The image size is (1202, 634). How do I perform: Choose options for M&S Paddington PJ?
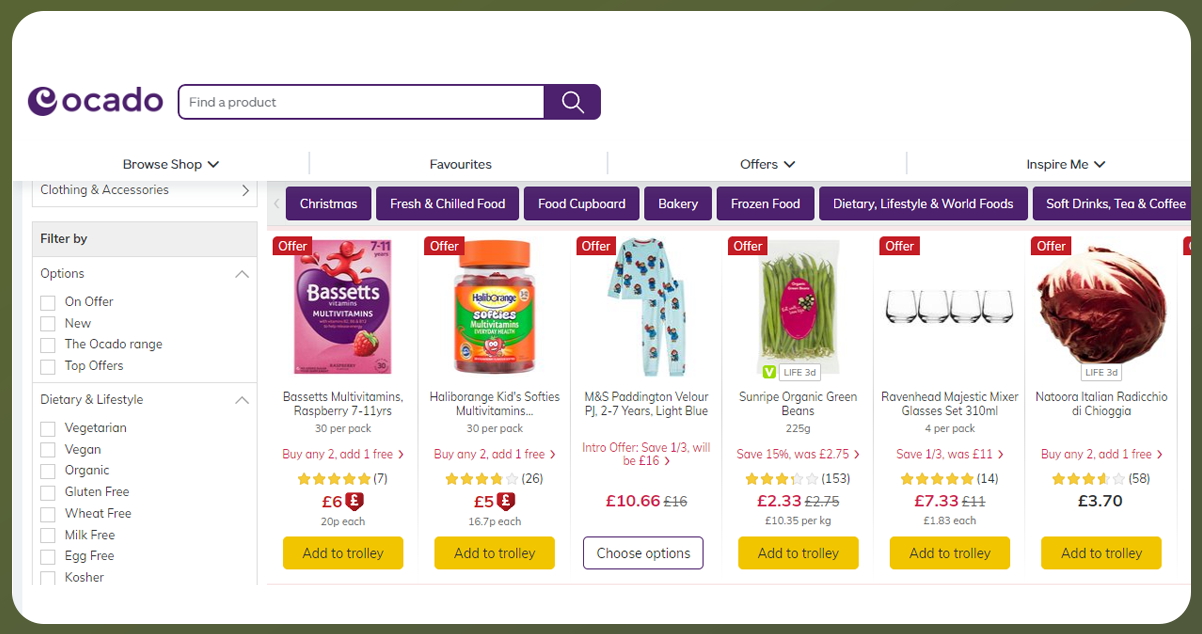[643, 553]
